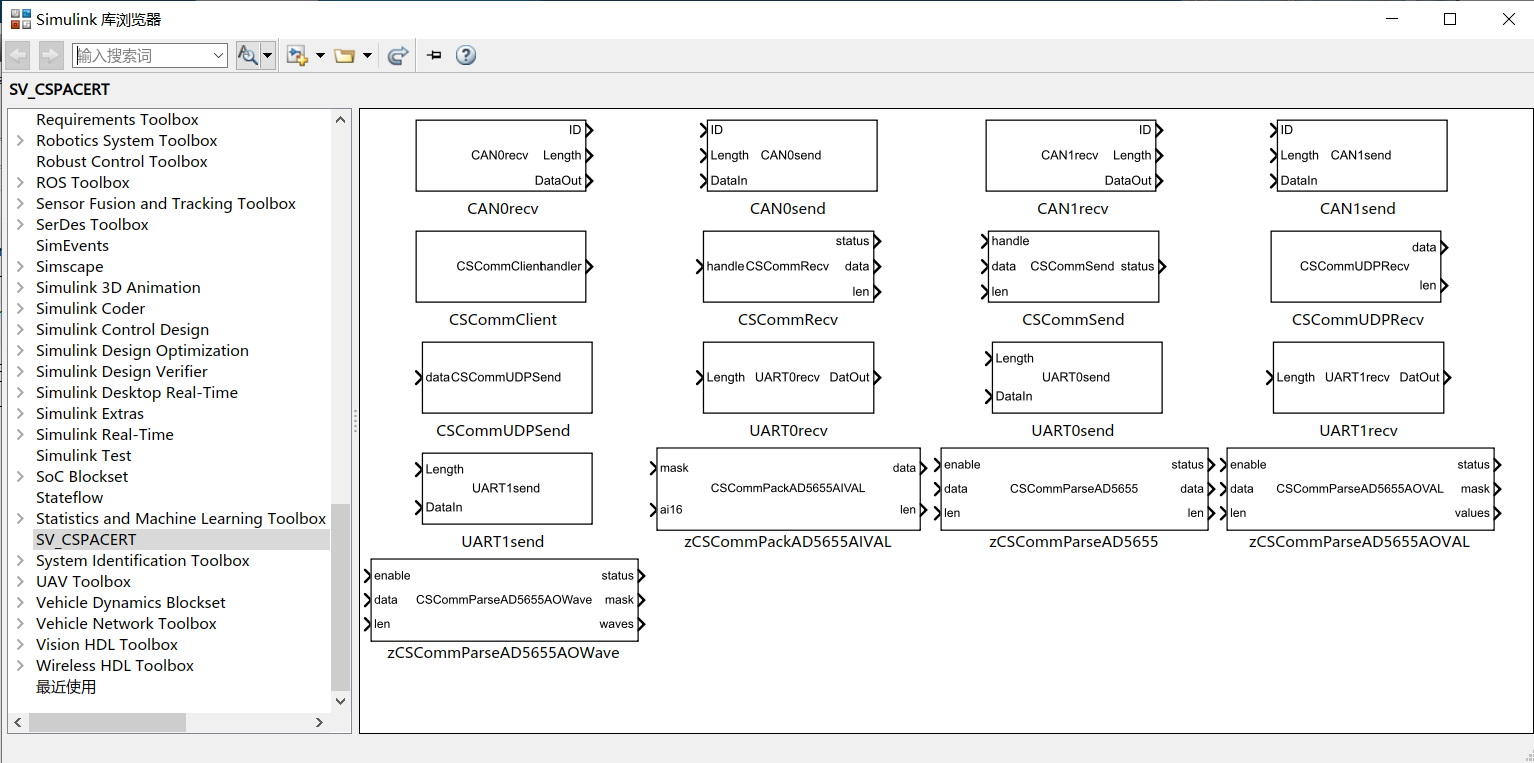This screenshot has width=1534, height=763.
Task: Select the zCSCommParseAD5655 block
Action: click(1073, 489)
